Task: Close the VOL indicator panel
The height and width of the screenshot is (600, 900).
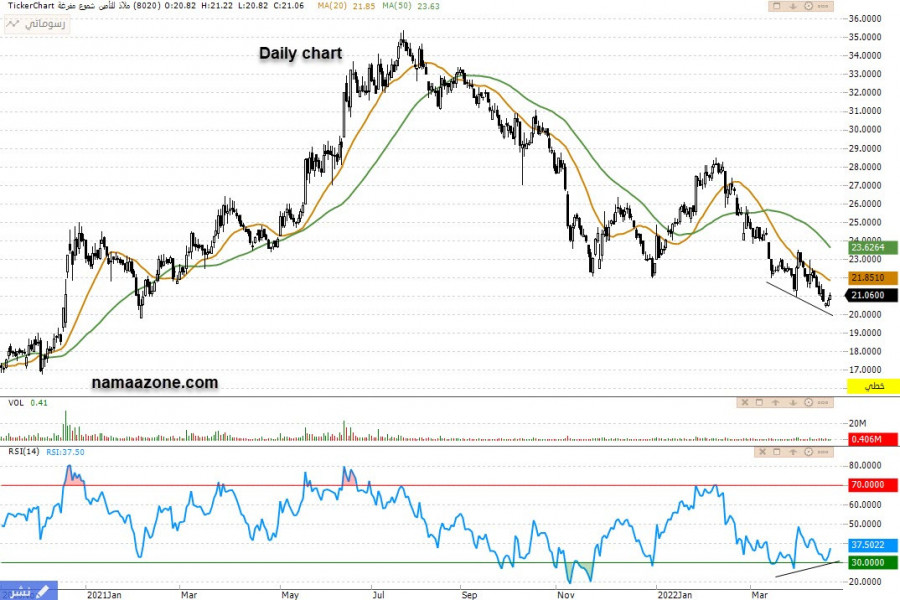Action: tap(745, 402)
